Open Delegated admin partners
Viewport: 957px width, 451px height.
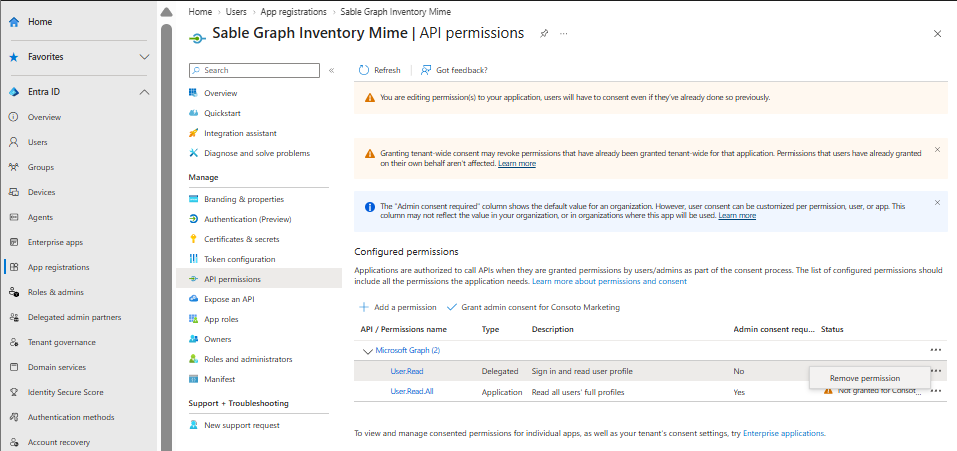pyautogui.click(x=74, y=317)
